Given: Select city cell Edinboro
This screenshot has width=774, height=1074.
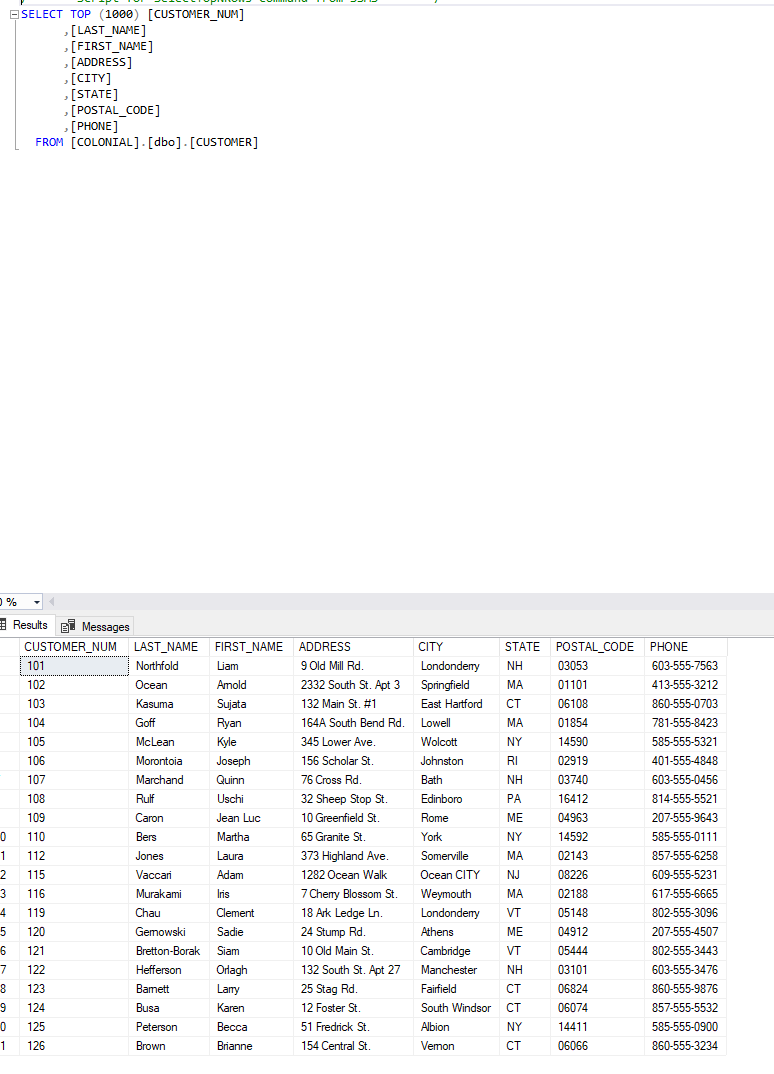Looking at the screenshot, I should (x=457, y=799).
